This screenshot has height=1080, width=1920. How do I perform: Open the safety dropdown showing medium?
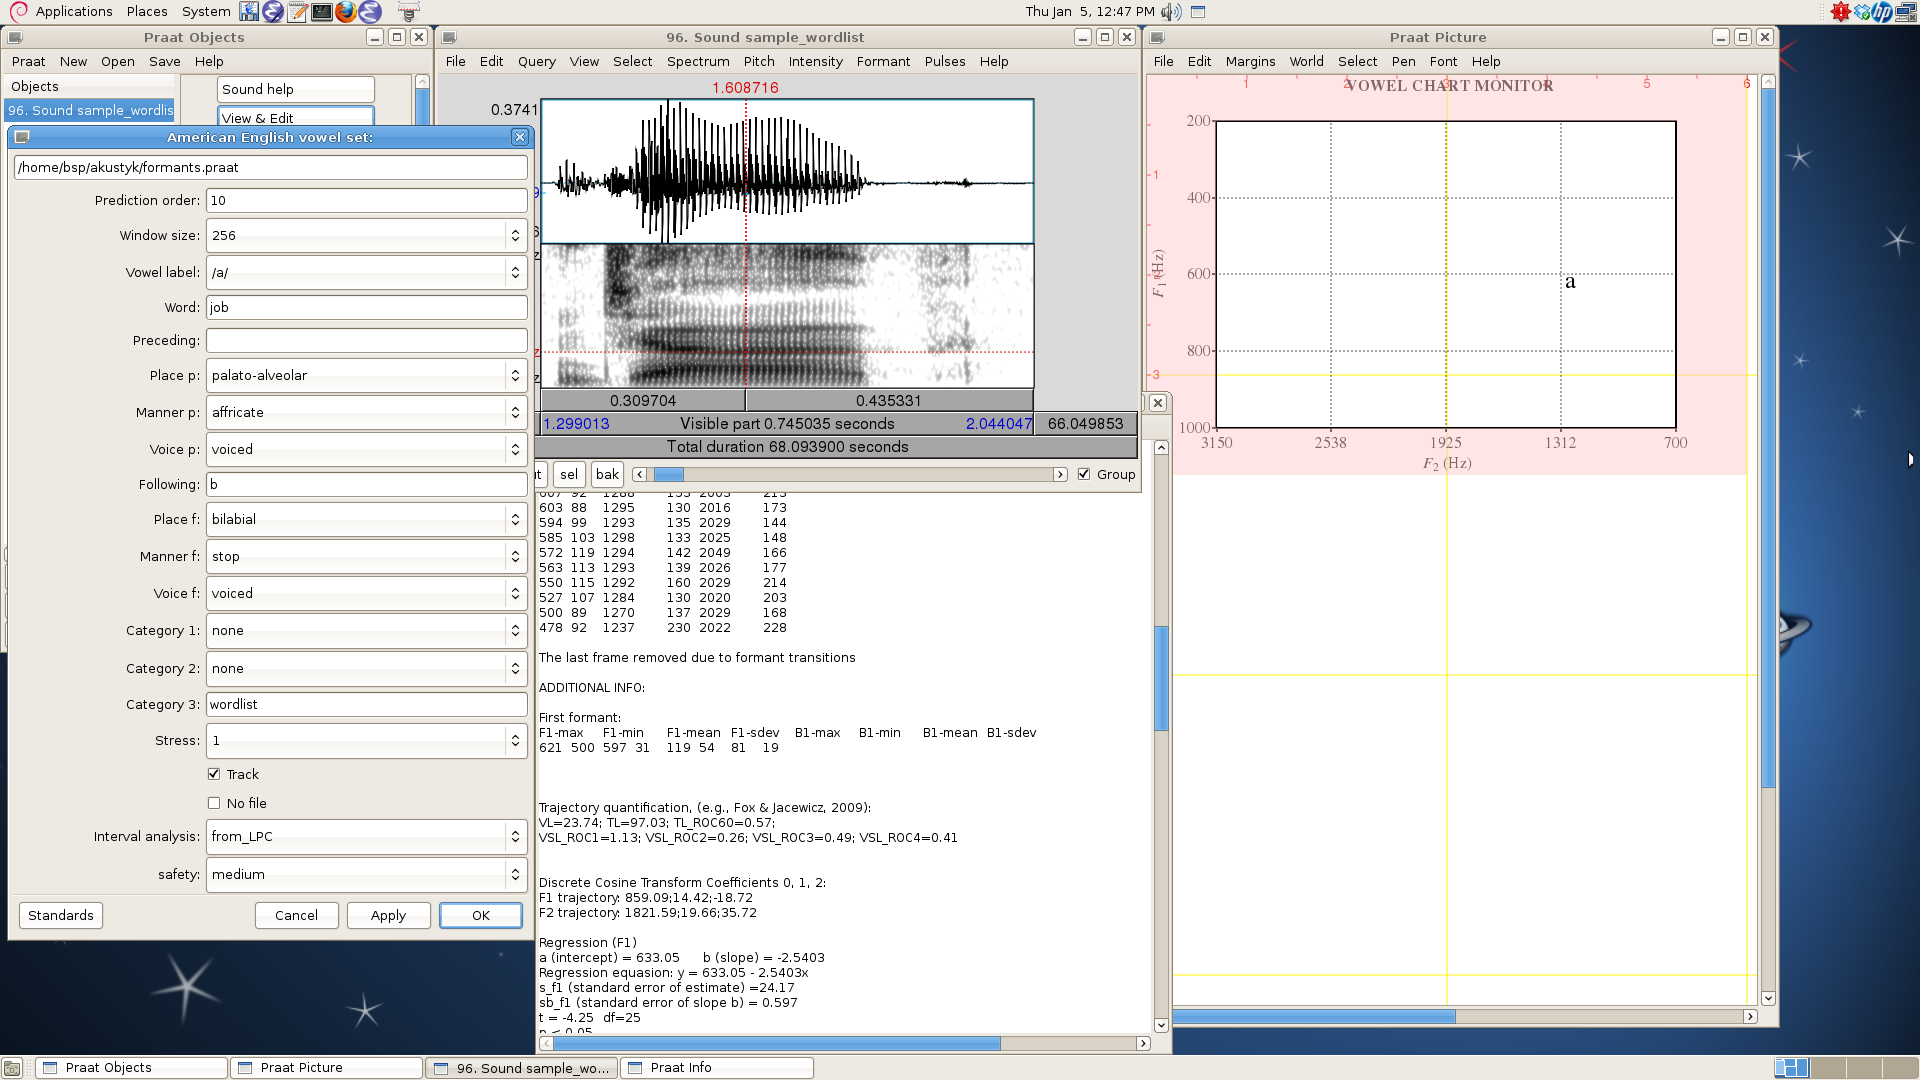pyautogui.click(x=366, y=874)
